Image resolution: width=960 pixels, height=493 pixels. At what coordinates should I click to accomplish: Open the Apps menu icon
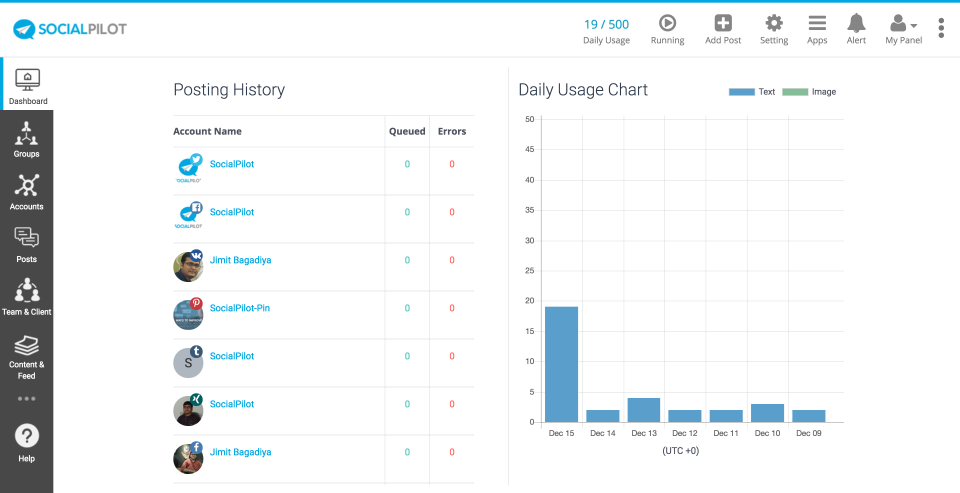point(817,24)
